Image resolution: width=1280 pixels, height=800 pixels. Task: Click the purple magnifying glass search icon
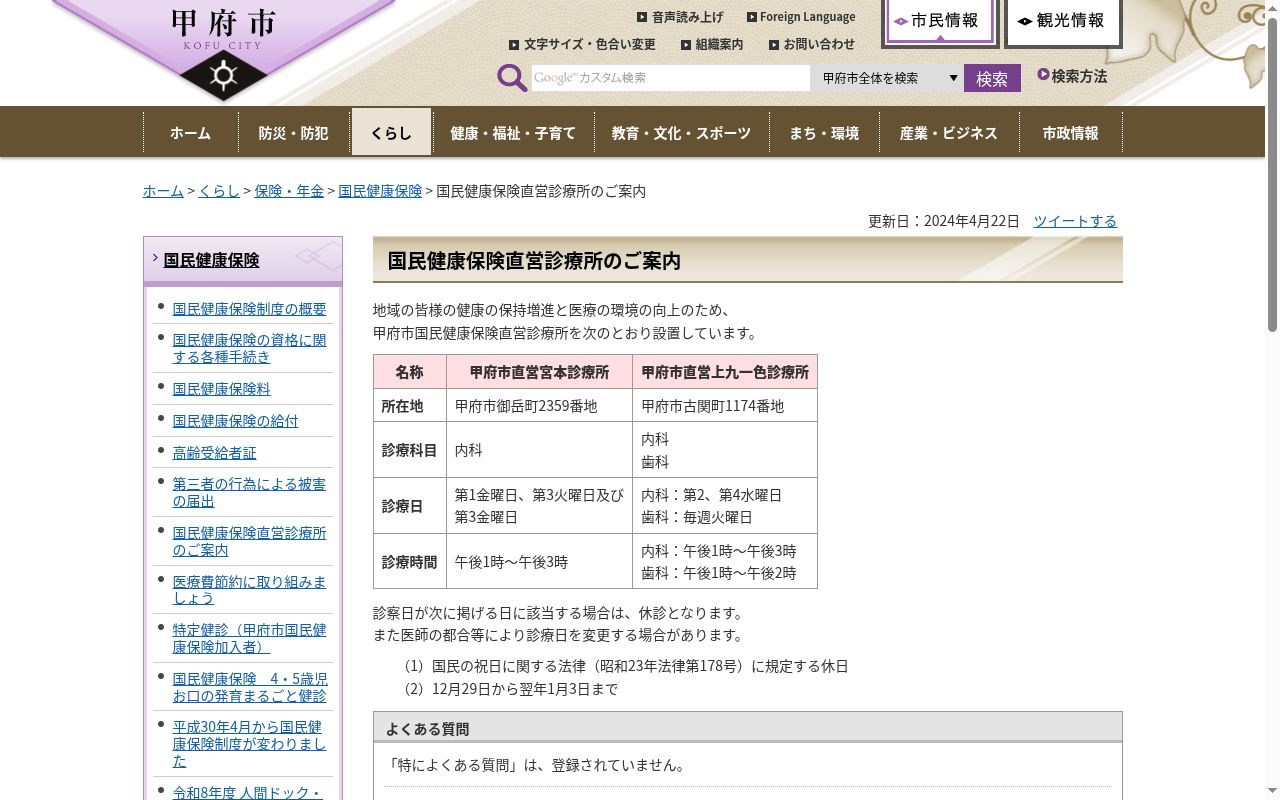click(512, 78)
